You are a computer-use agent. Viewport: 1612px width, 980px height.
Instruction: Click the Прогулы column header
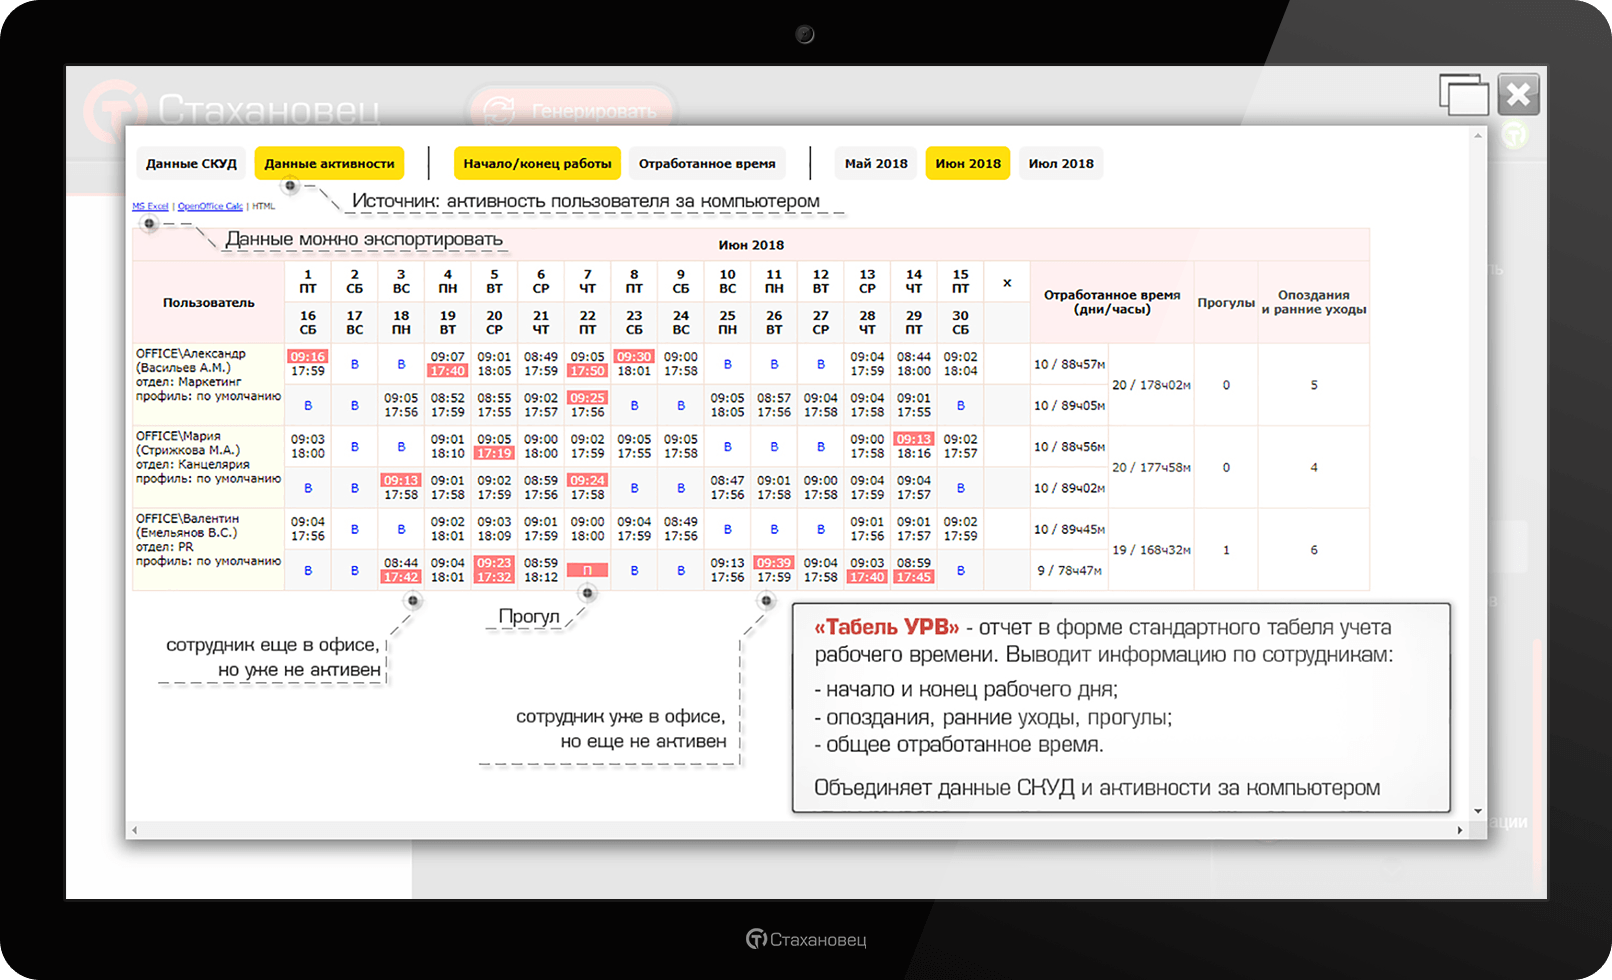click(x=1226, y=302)
